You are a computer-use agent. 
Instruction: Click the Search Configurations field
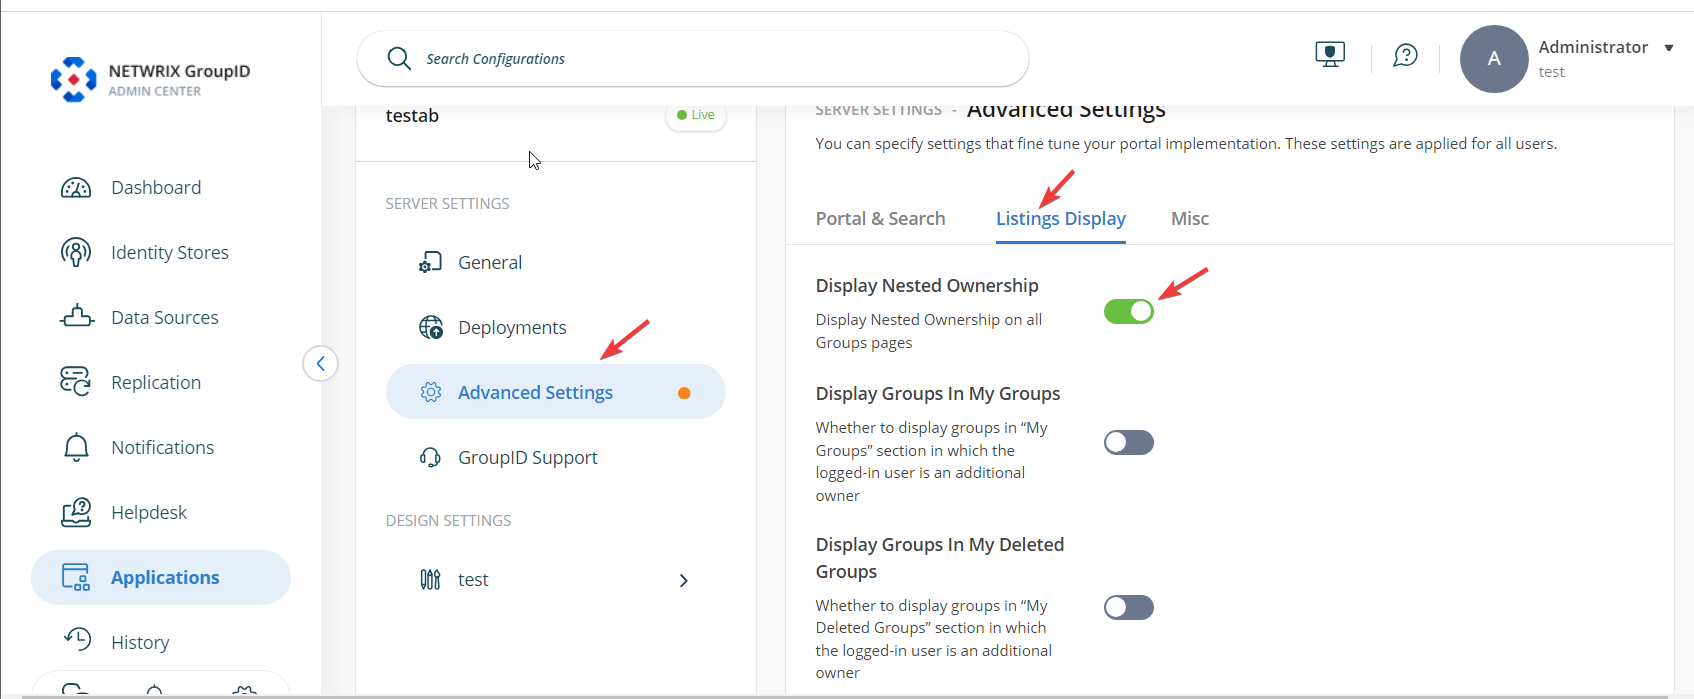point(693,58)
